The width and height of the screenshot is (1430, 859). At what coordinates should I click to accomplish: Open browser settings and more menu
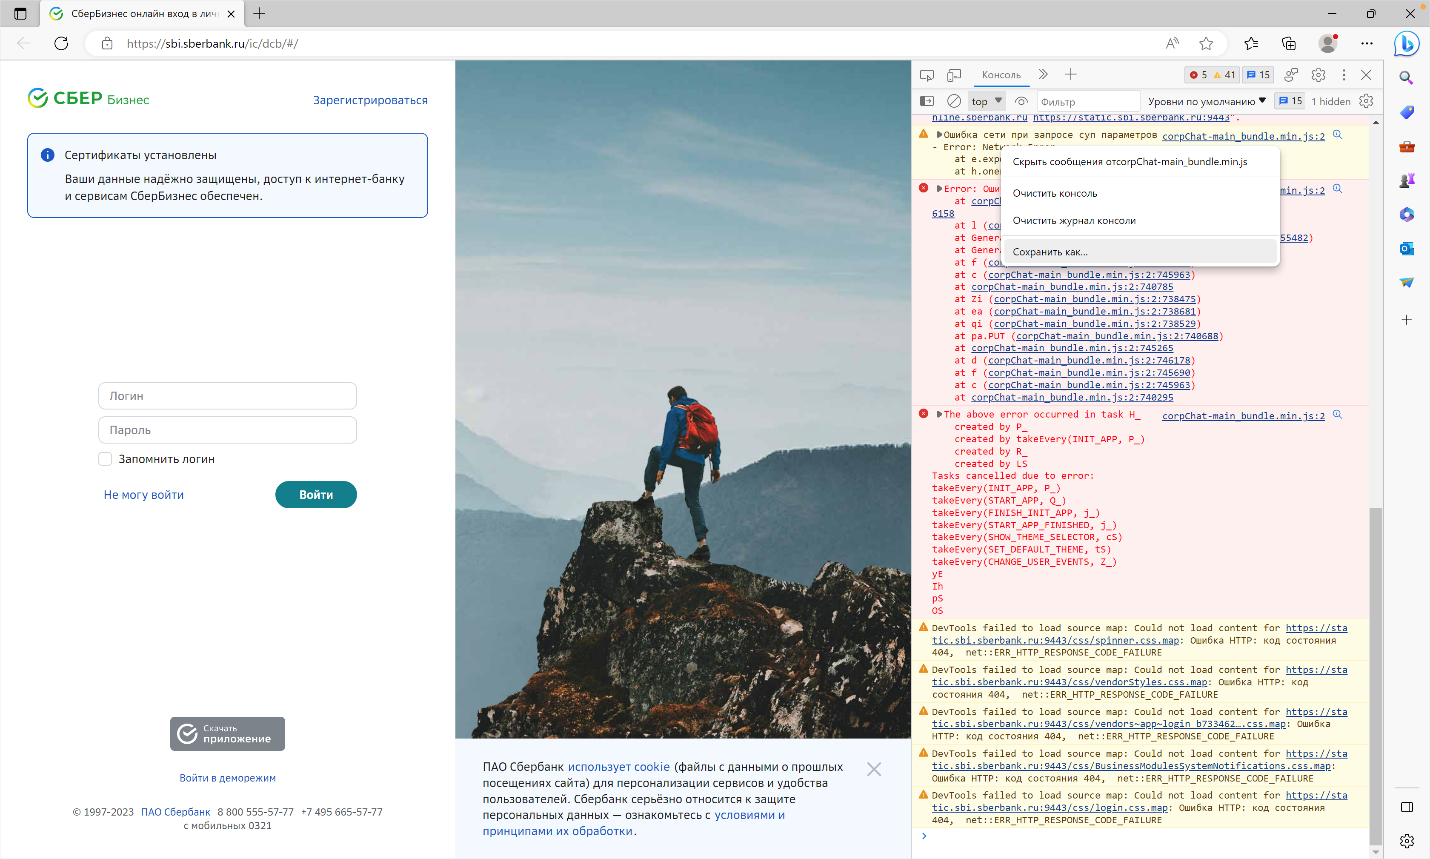tap(1367, 43)
